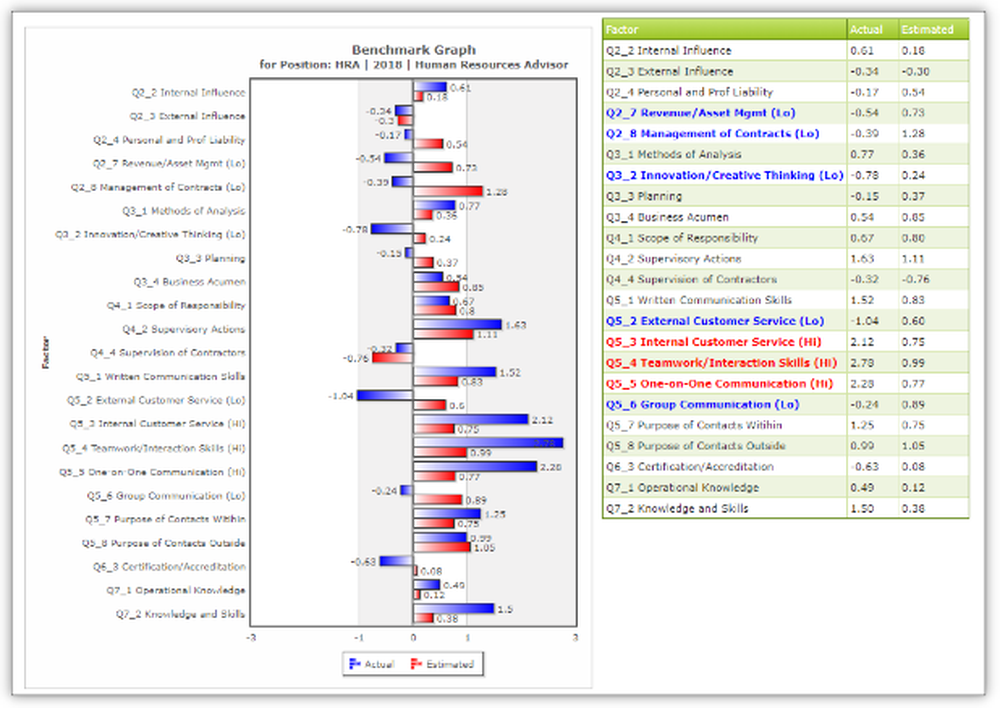
Task: Click Actual value -1.04 in External Customer Service row
Action: click(x=864, y=321)
